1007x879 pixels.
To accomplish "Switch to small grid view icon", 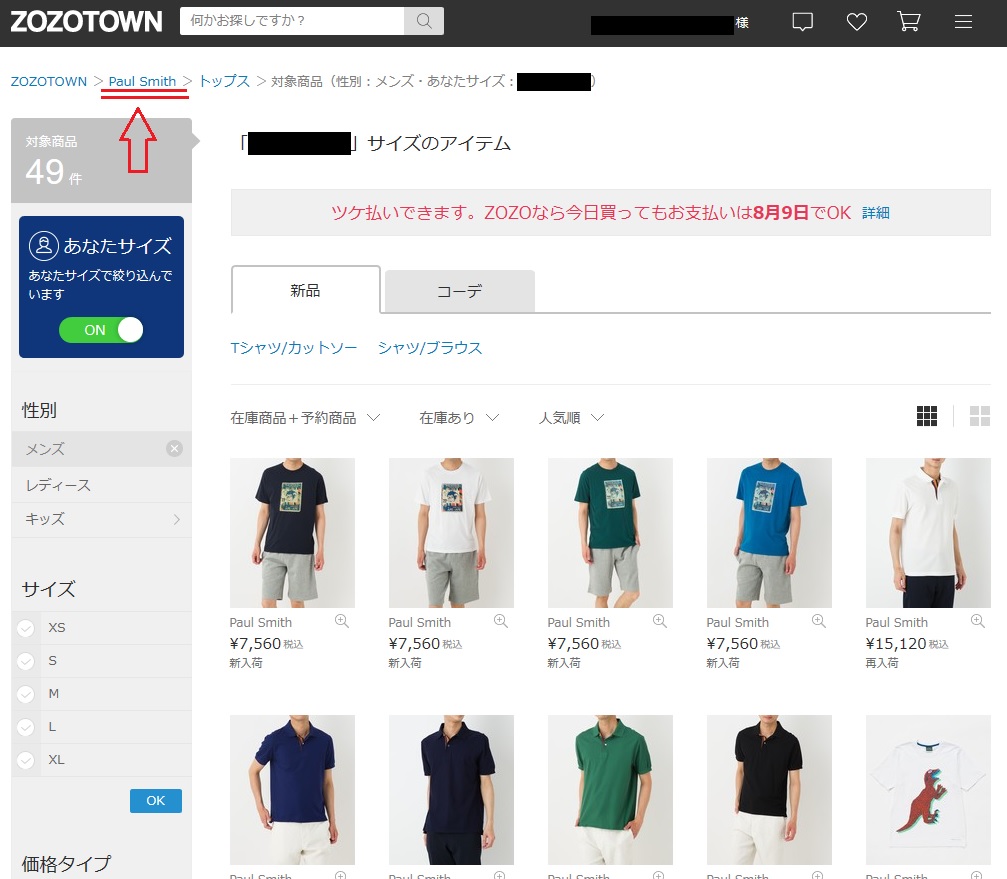I will pos(926,416).
